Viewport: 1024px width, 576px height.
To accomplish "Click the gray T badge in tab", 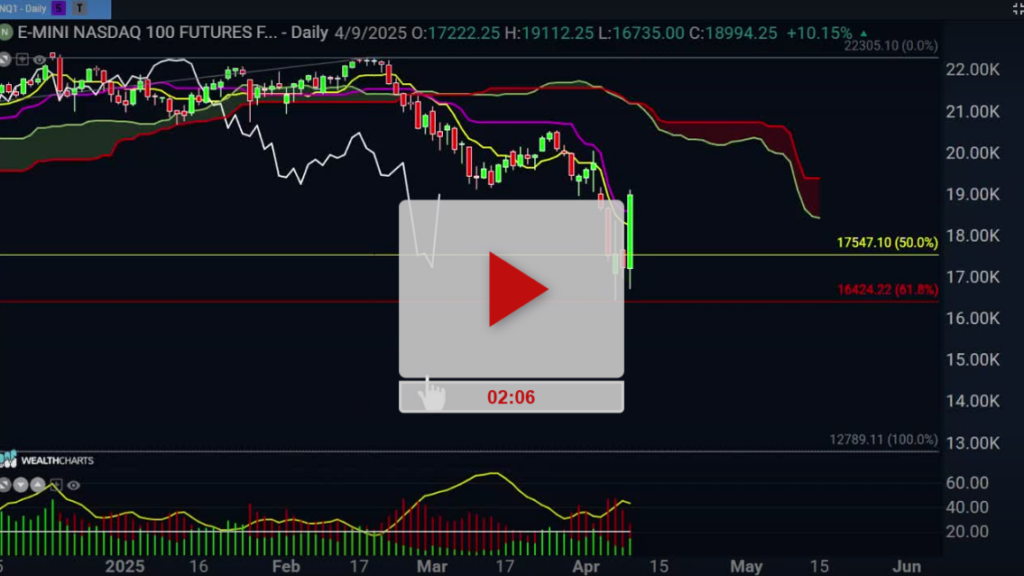I will click(x=79, y=8).
